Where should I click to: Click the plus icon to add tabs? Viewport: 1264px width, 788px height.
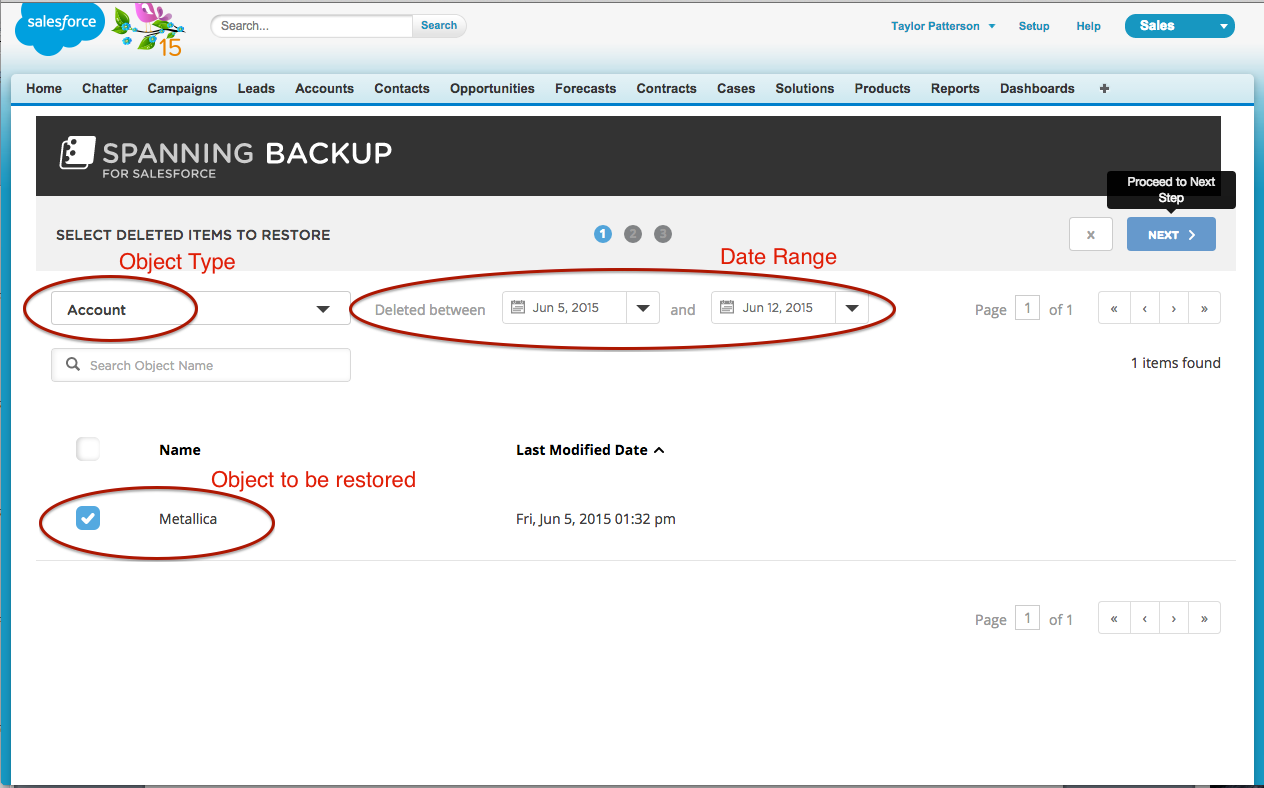coord(1104,88)
